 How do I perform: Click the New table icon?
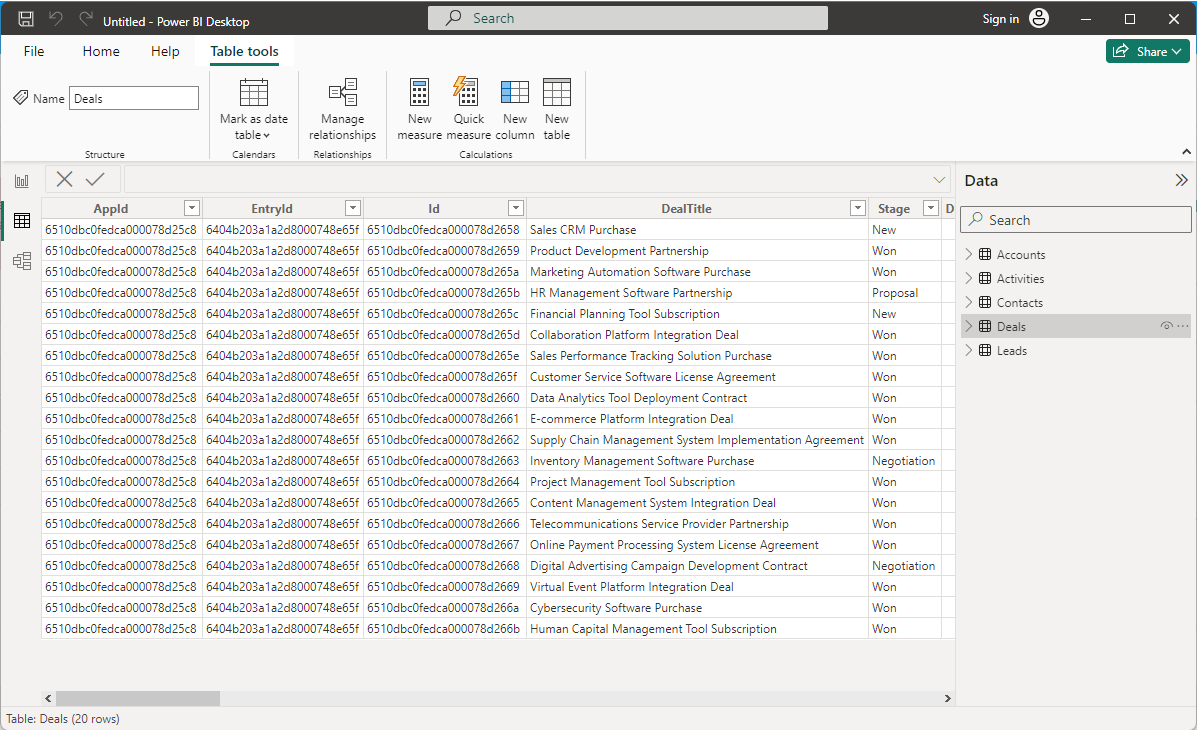click(x=557, y=94)
